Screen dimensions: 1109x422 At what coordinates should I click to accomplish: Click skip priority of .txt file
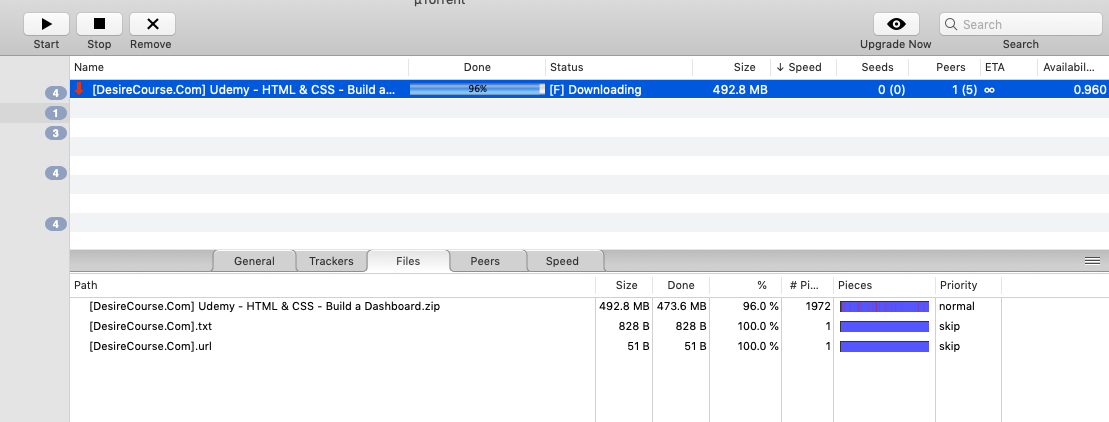949,327
